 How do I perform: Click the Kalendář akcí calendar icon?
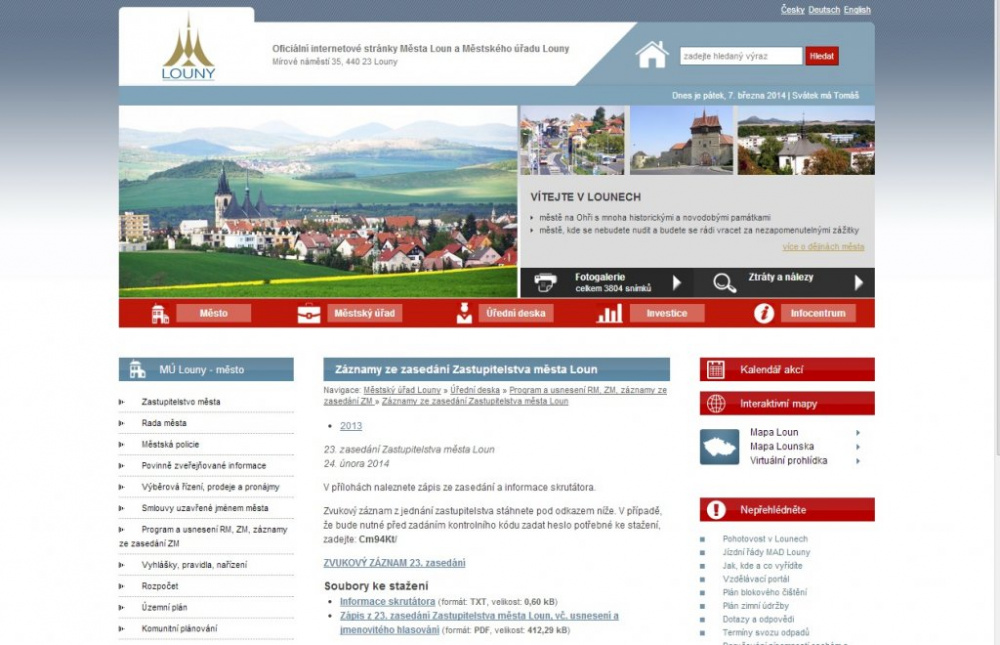click(x=716, y=369)
